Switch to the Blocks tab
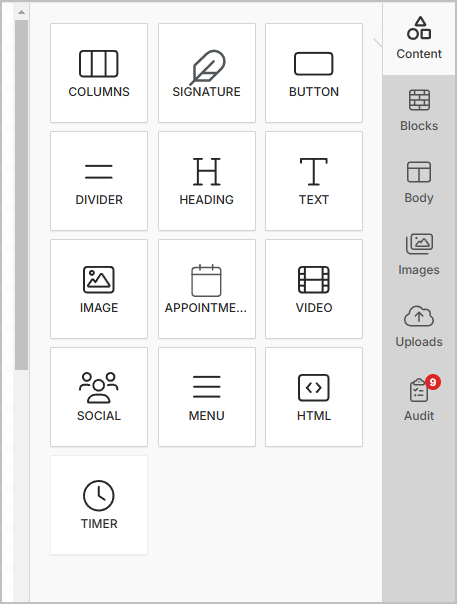 [x=419, y=111]
